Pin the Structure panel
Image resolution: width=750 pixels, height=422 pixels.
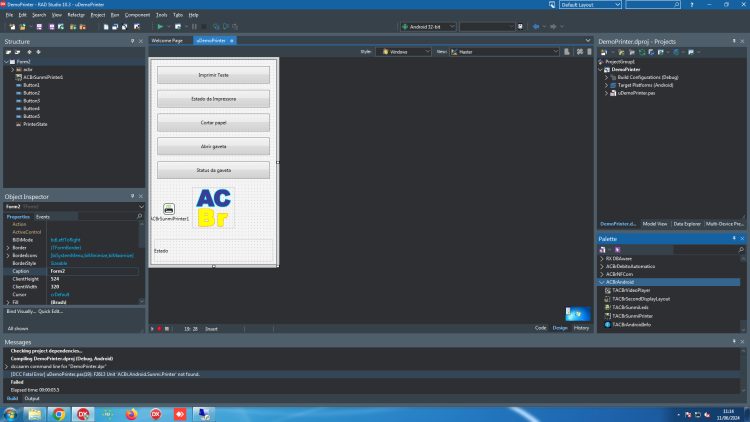click(x=132, y=42)
